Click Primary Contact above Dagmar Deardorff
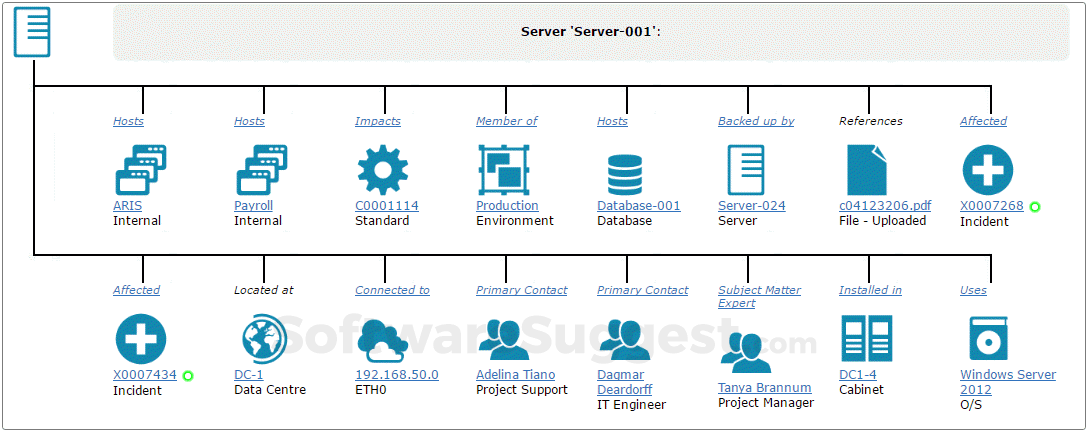1088x433 pixels. (643, 290)
